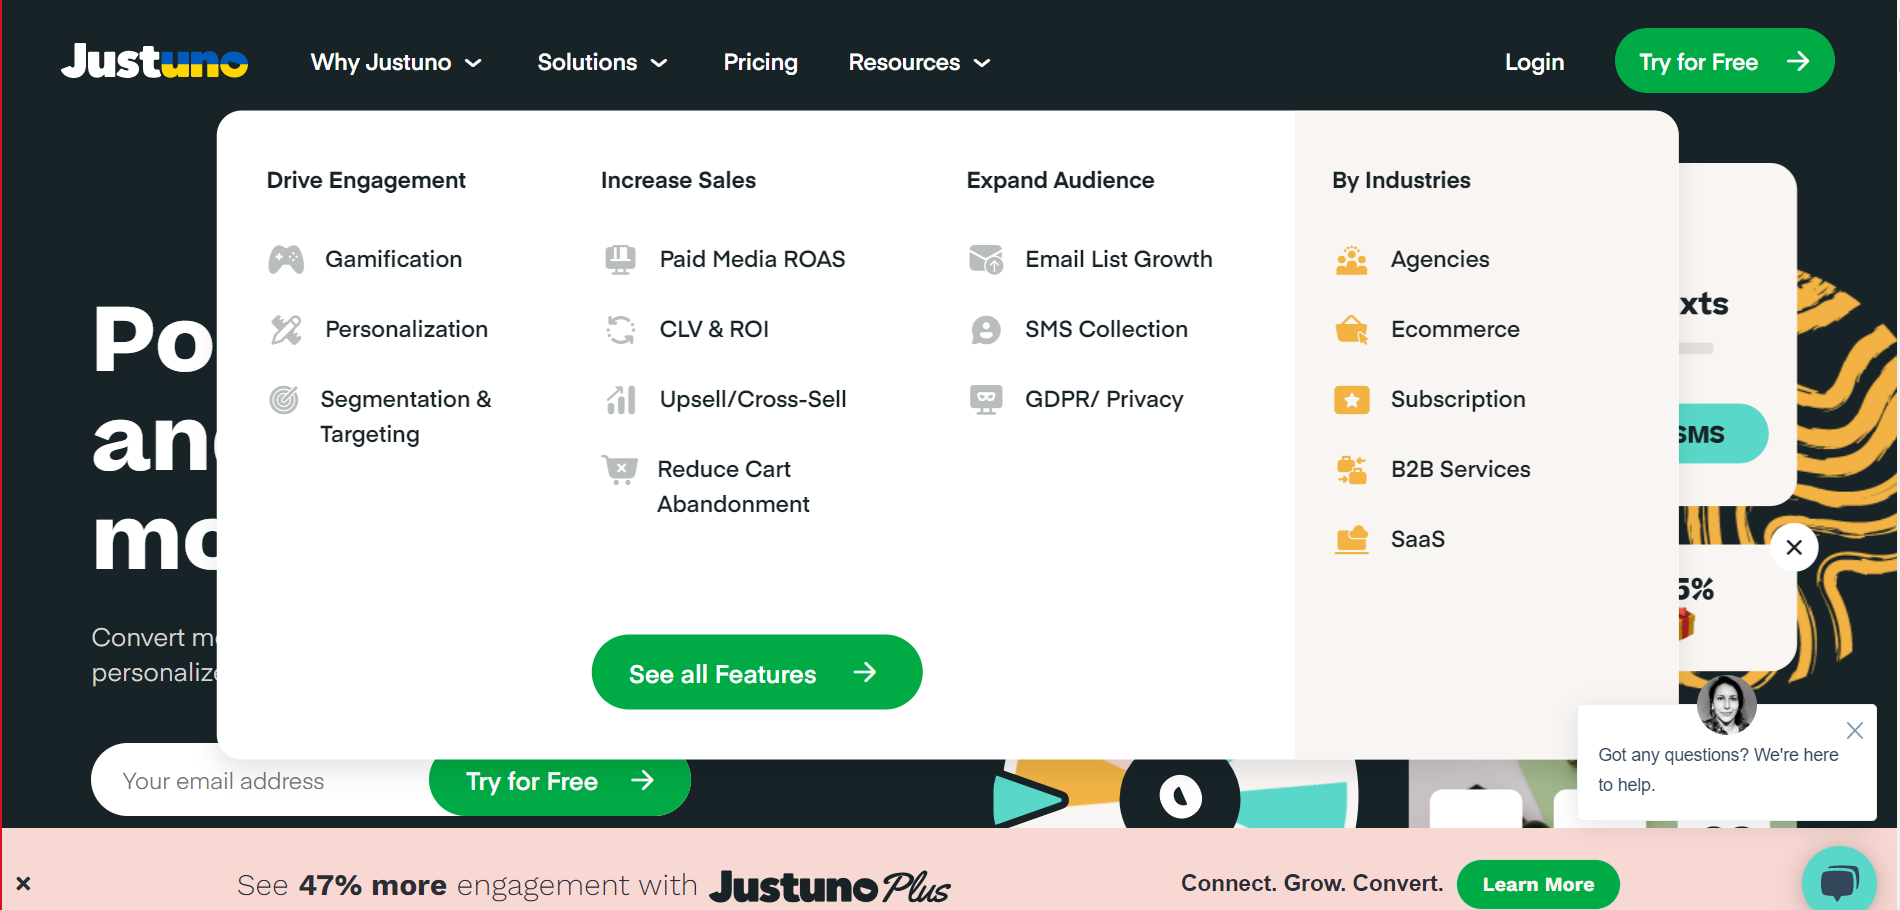Expand the Why Justuno menu

click(x=396, y=62)
